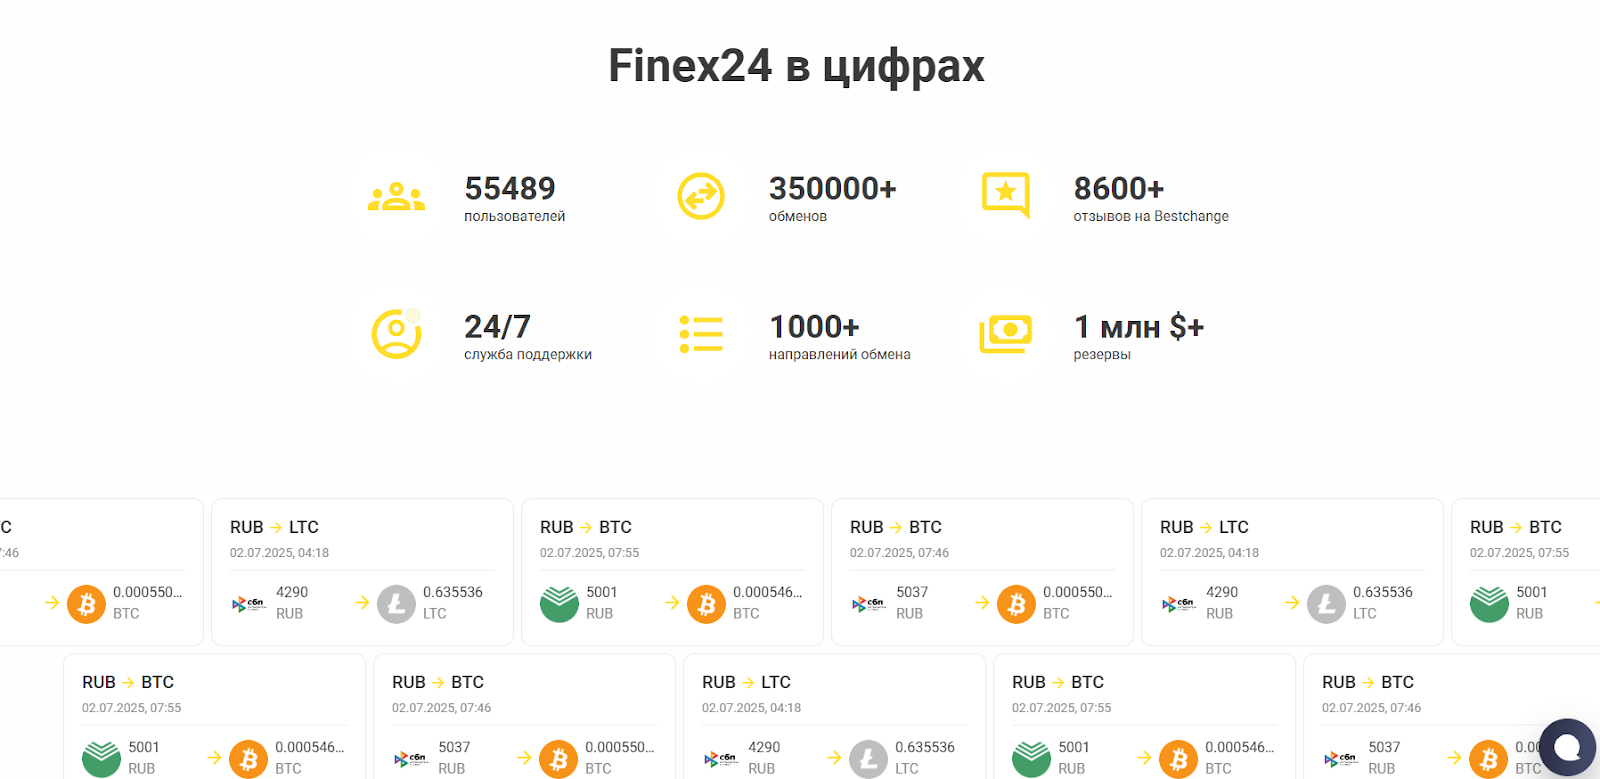Select the RUB→LTC pair header in bottom row
1600x779 pixels.
click(747, 681)
